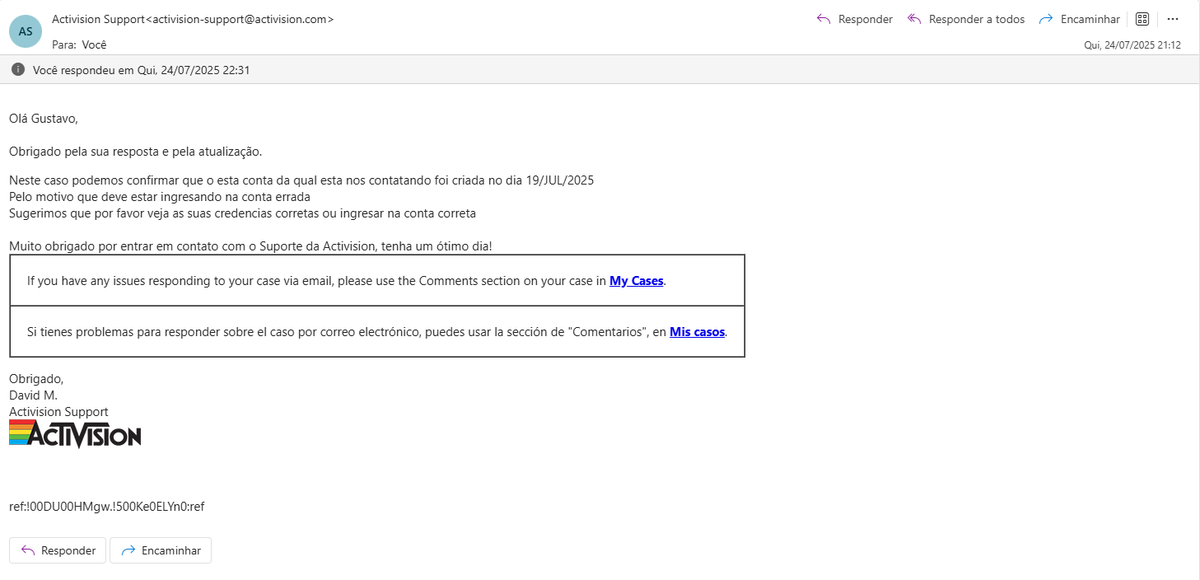Click the AS sender avatar circle
The height and width of the screenshot is (580, 1200).
coord(26,31)
